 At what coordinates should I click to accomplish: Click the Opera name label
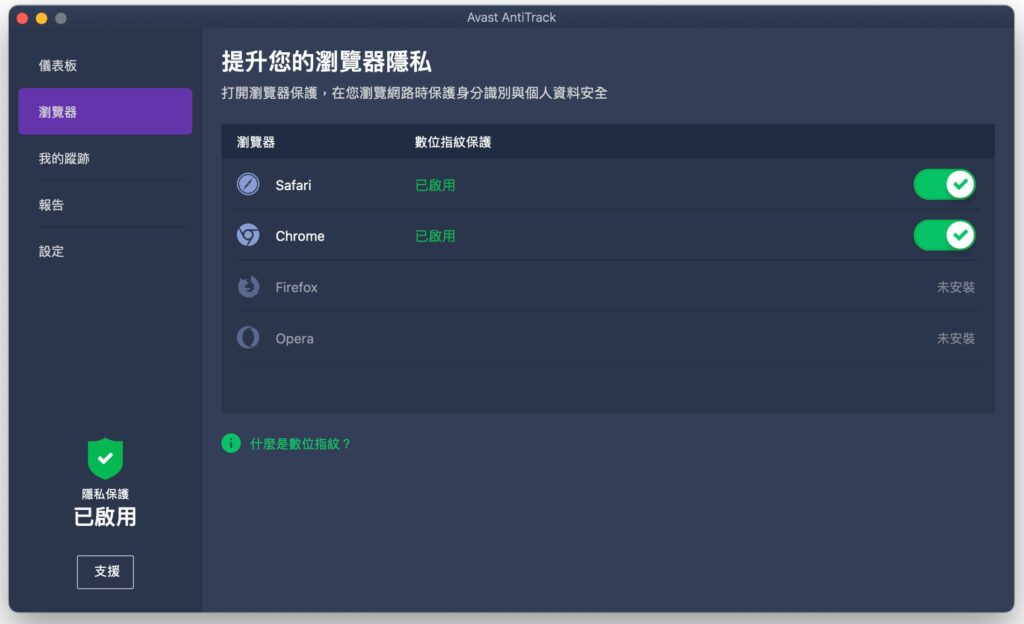295,339
